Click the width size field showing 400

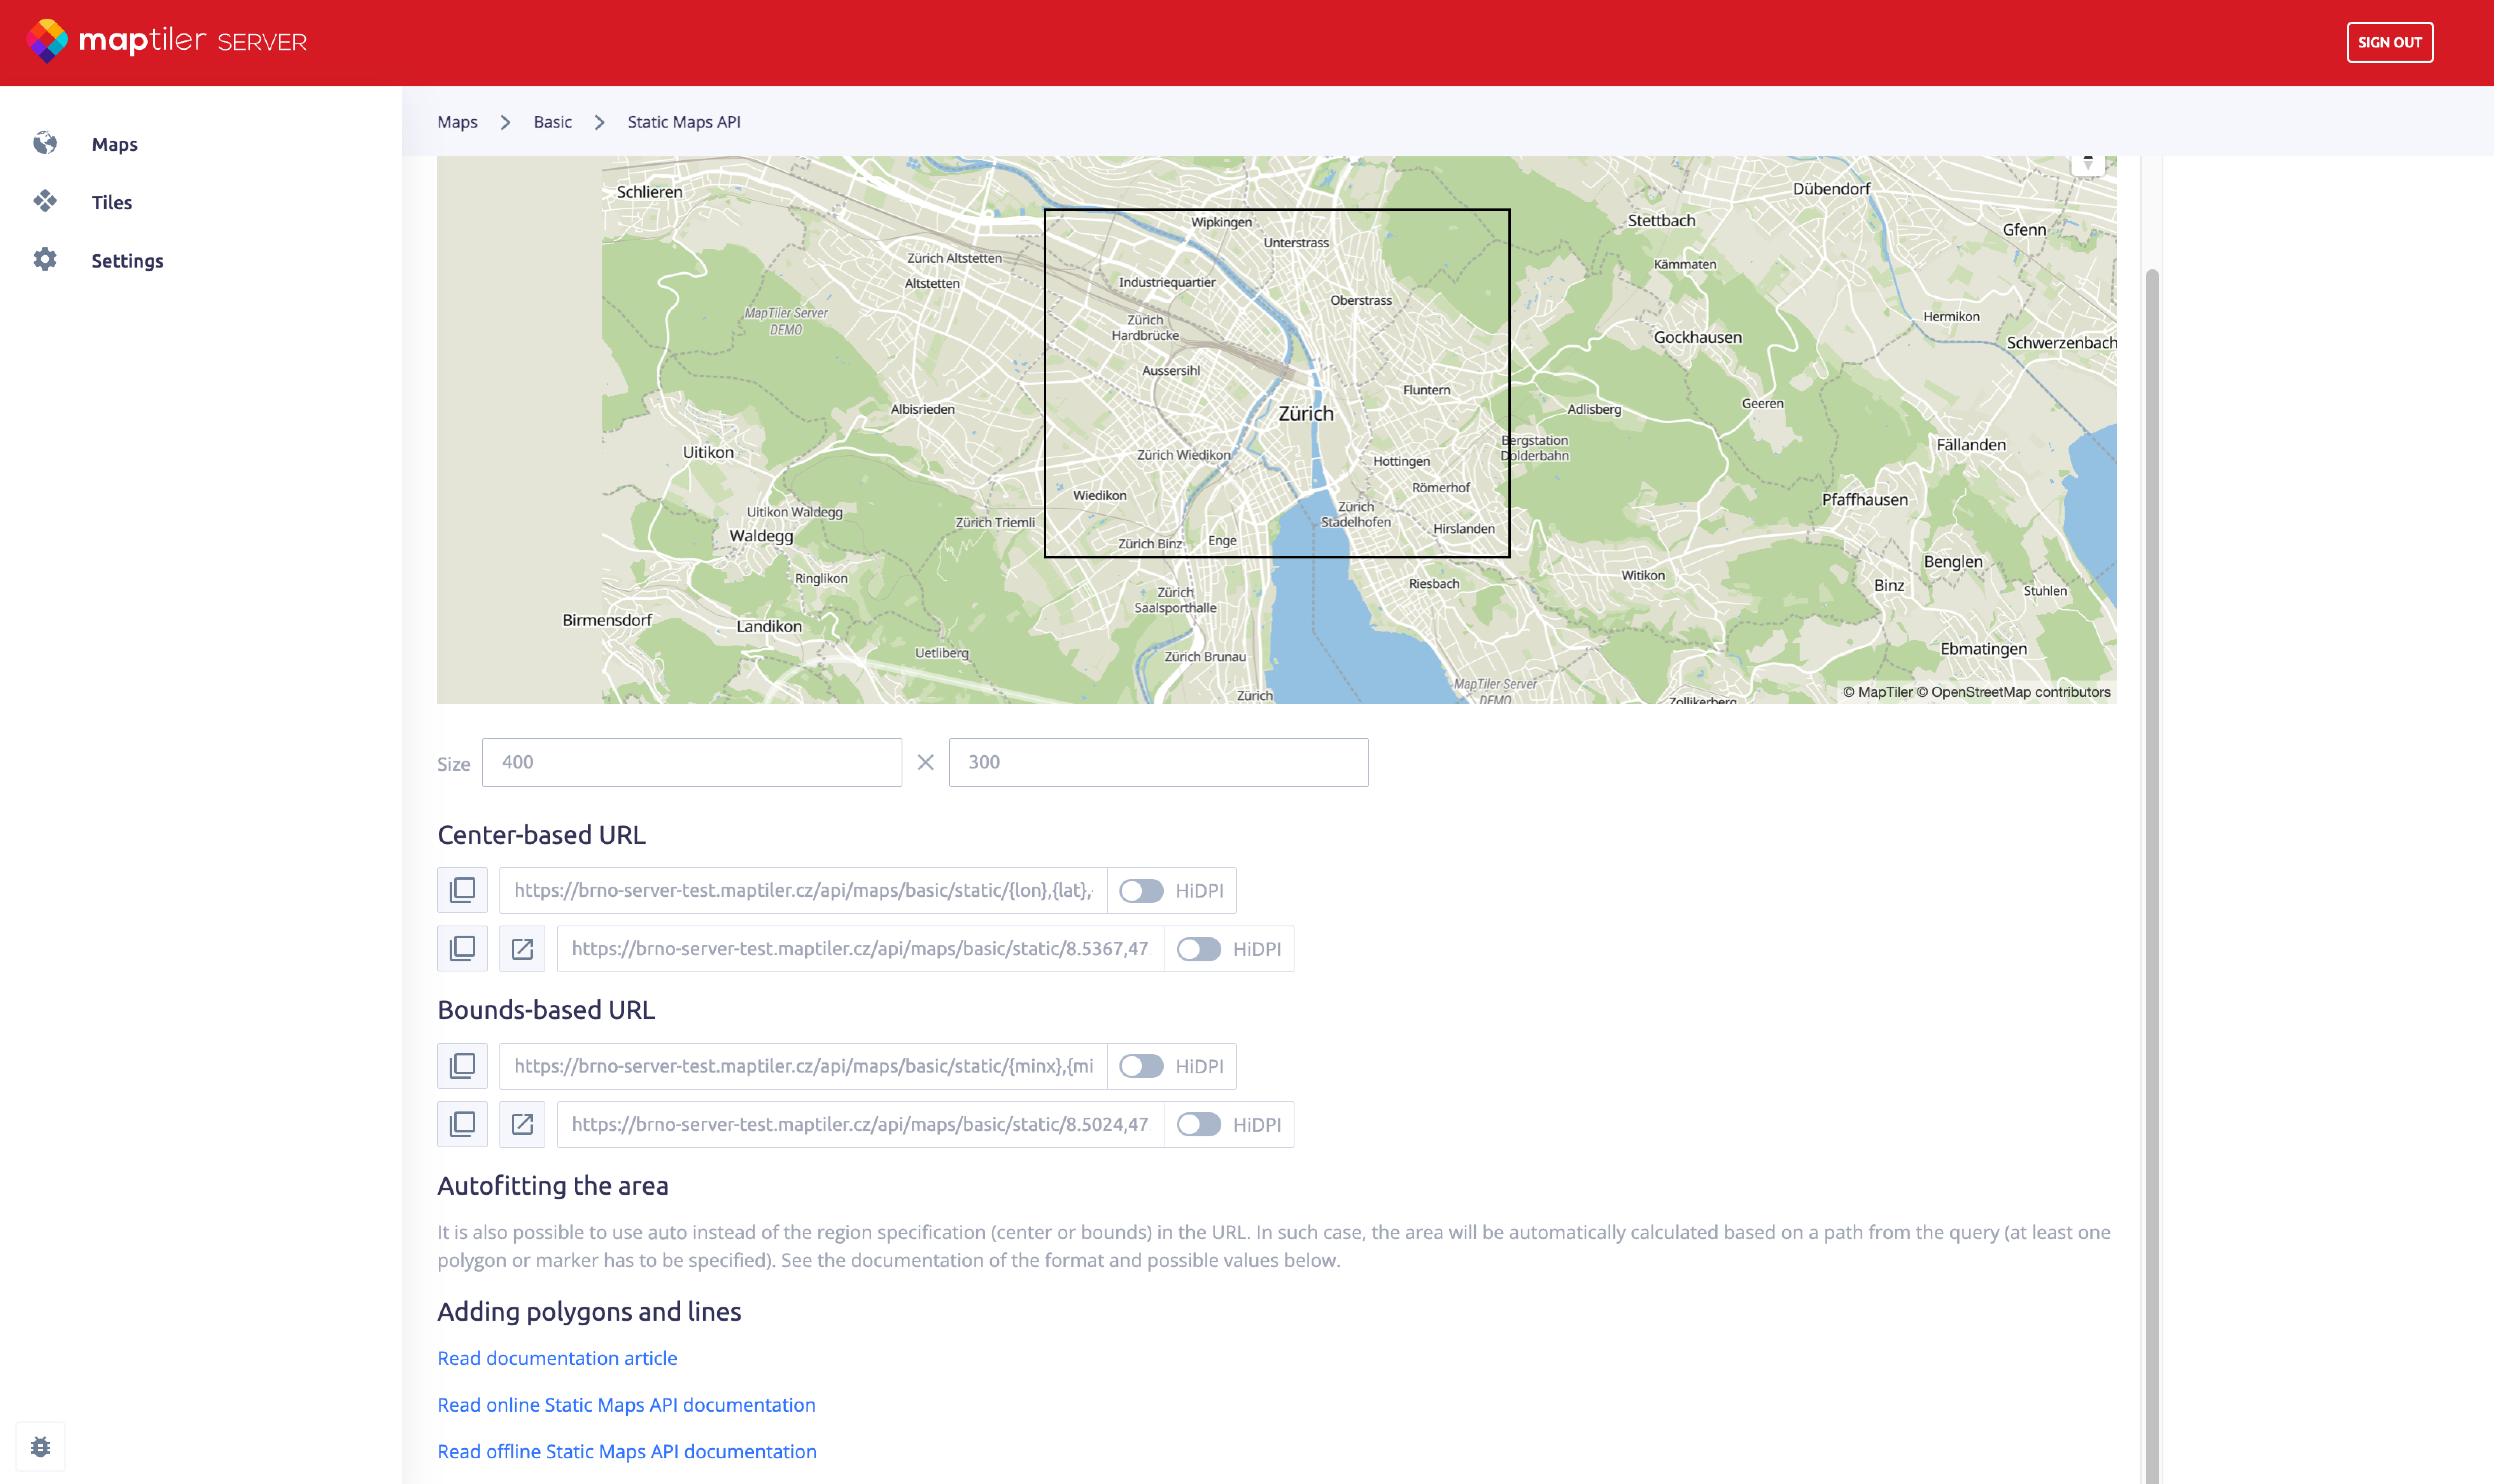tap(691, 762)
